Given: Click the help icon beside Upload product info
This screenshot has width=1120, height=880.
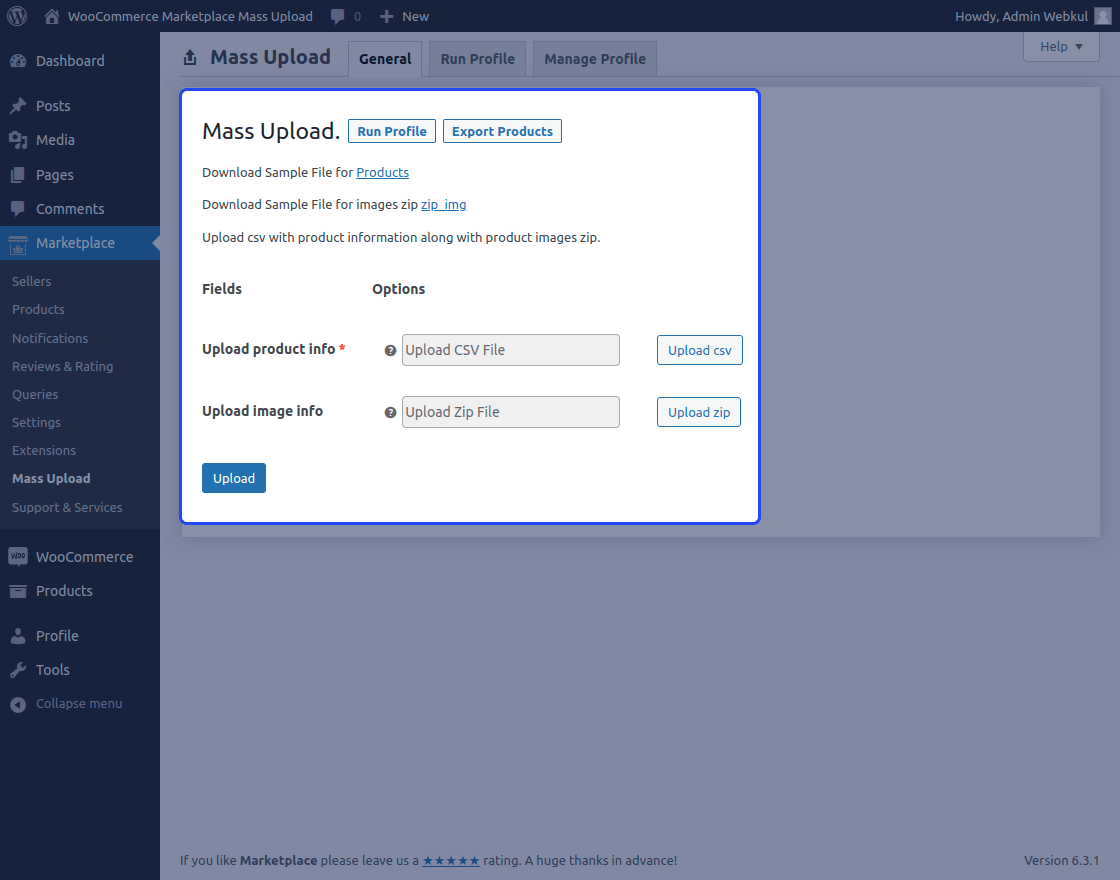Looking at the screenshot, I should pos(389,350).
